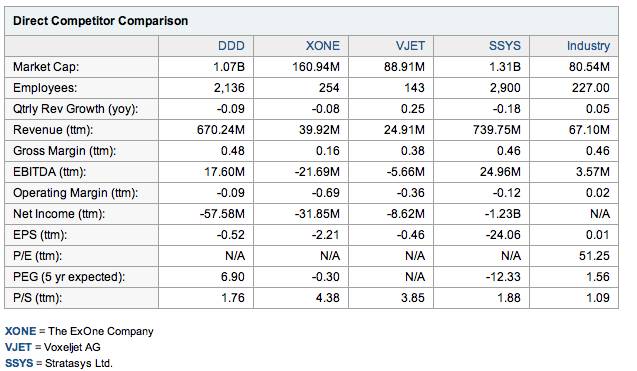This screenshot has height=371, width=637.
Task: Click VJET link next to Voxeljet AG
Action: coord(18,347)
